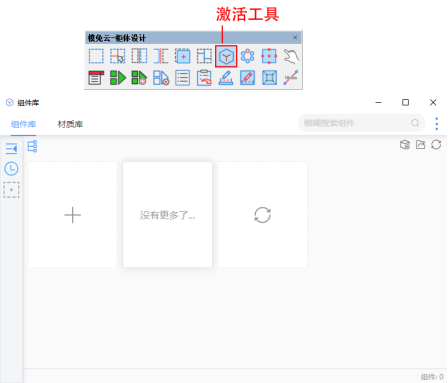
Task: Collapse the sidebar list panel icon
Action: pos(11,148)
